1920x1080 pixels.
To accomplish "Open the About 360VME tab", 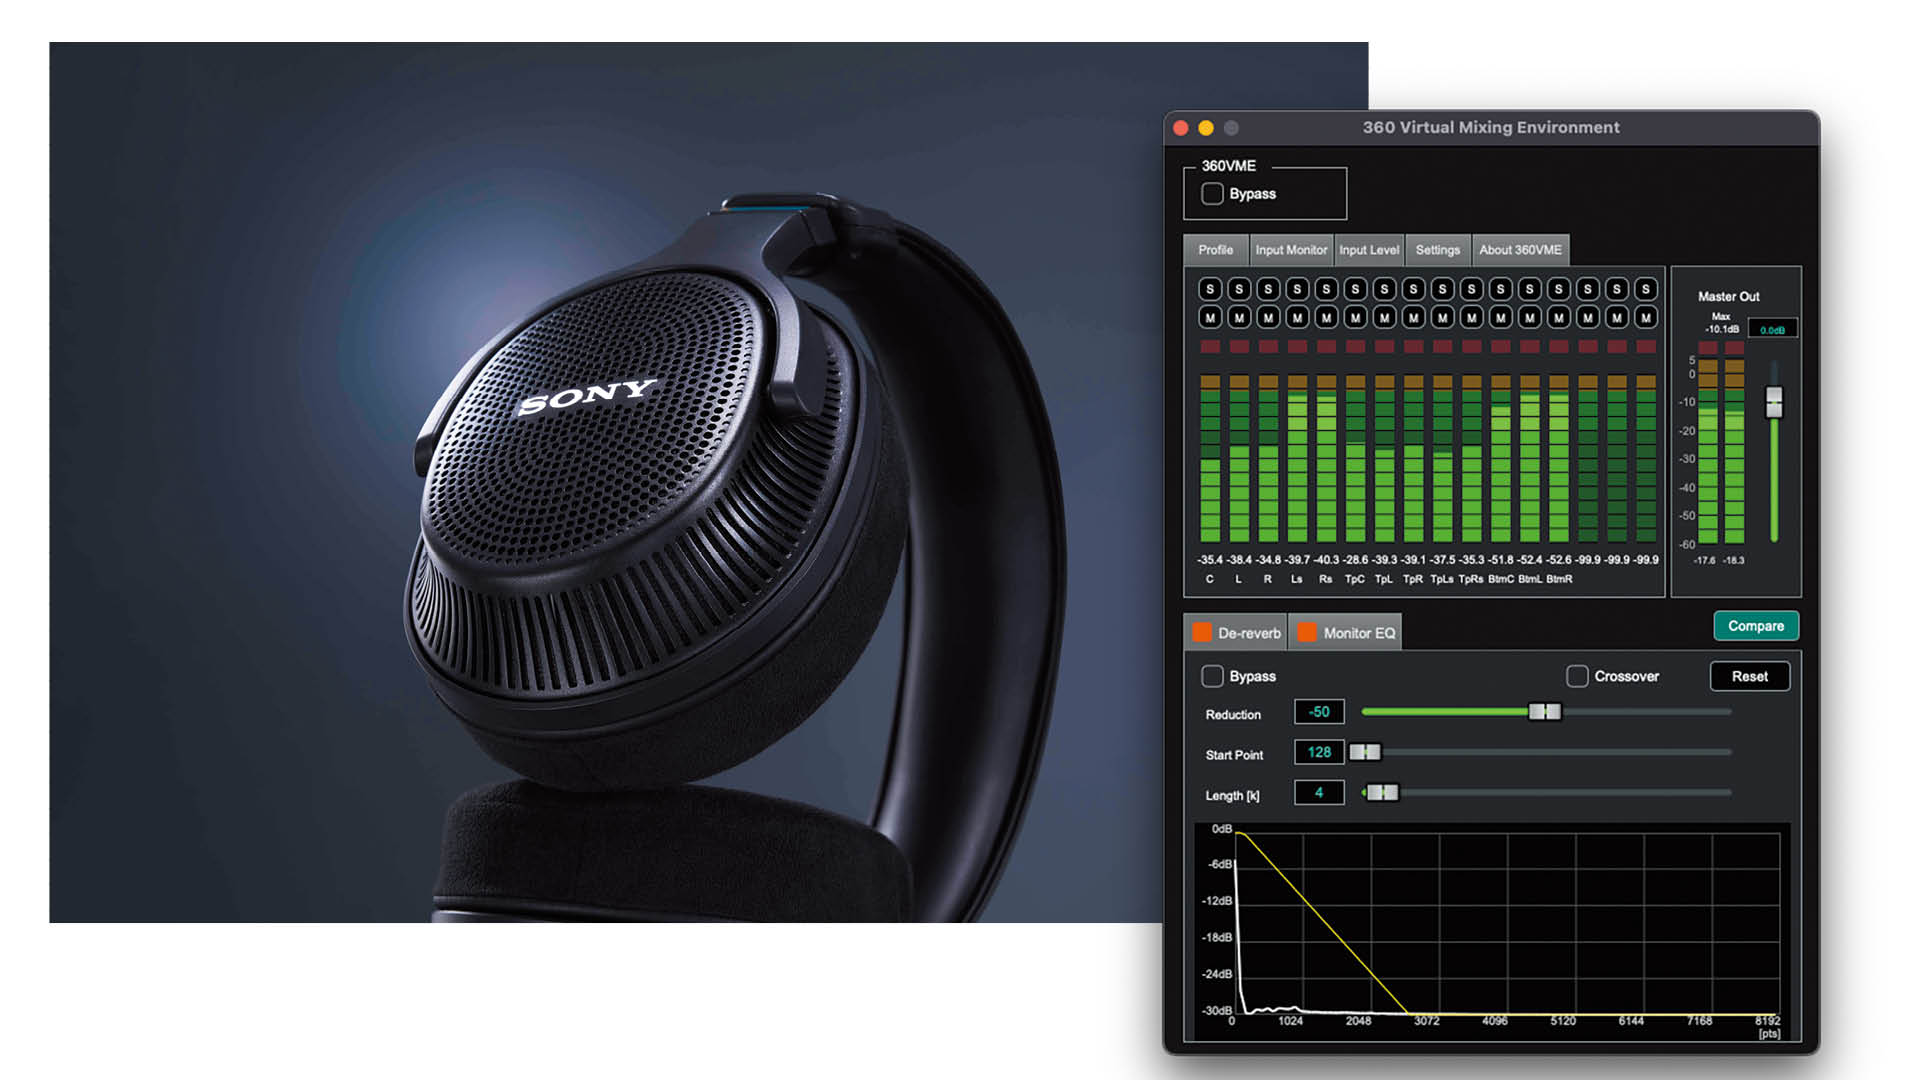I will click(1520, 250).
